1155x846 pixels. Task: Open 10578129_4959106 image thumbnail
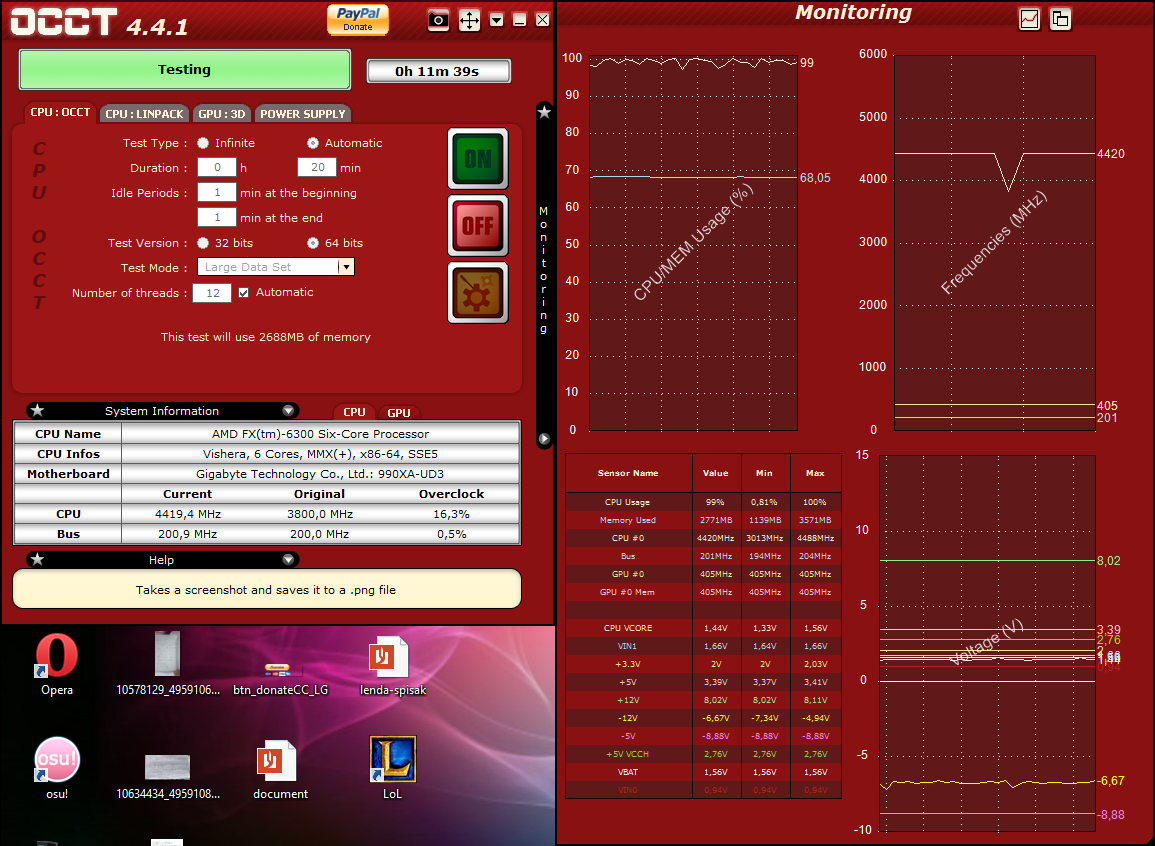[168, 664]
